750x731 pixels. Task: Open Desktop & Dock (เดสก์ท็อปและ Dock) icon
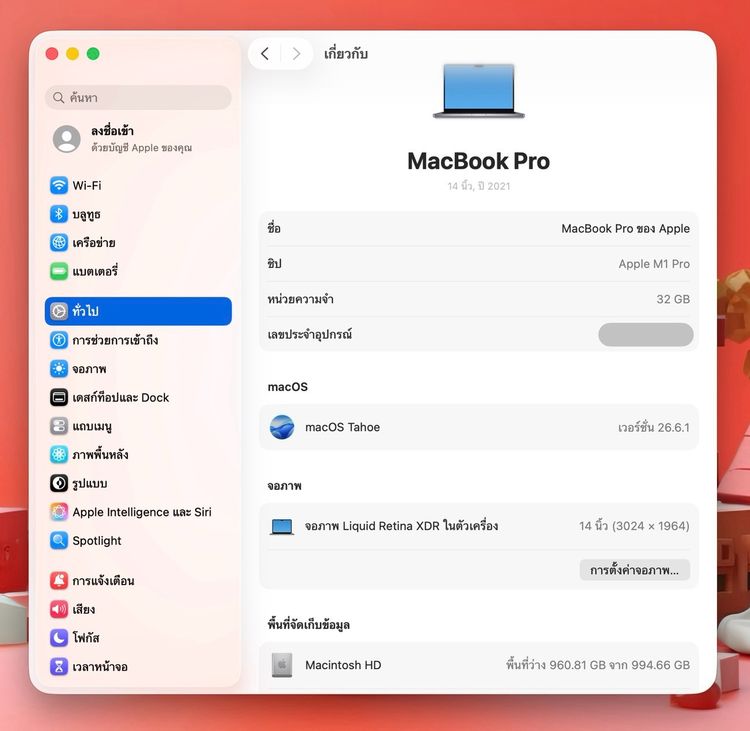tap(59, 398)
